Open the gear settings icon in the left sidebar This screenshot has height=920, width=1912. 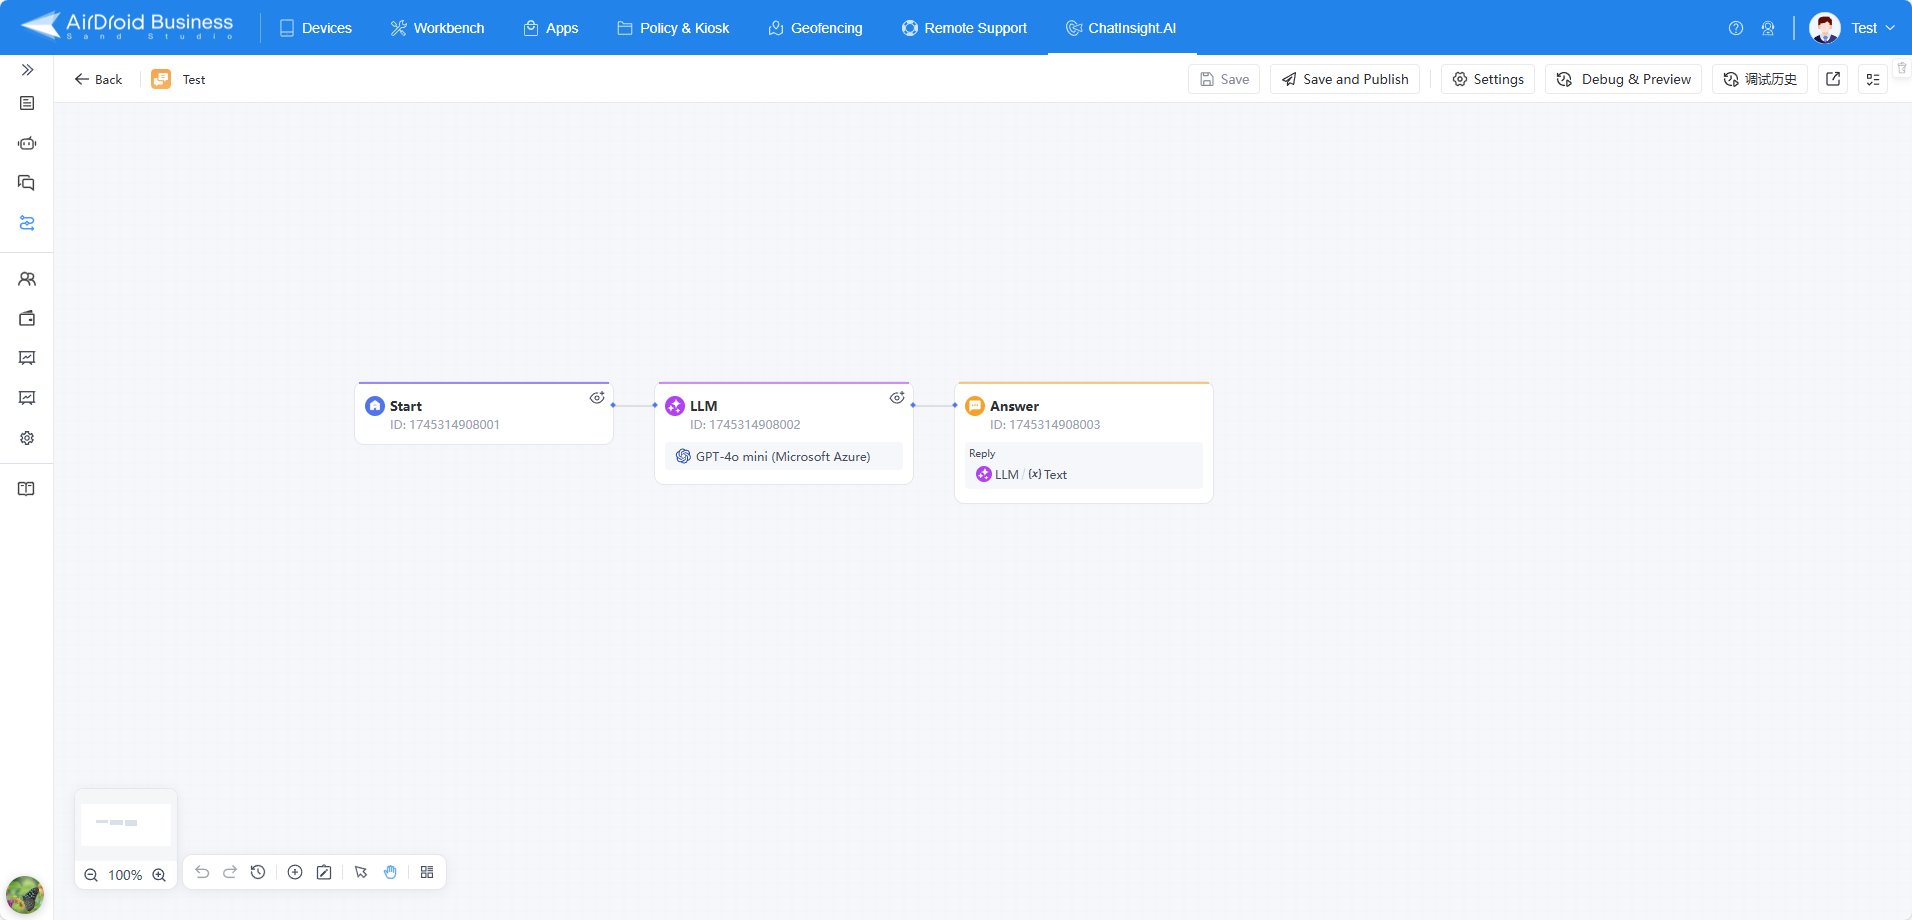point(27,438)
